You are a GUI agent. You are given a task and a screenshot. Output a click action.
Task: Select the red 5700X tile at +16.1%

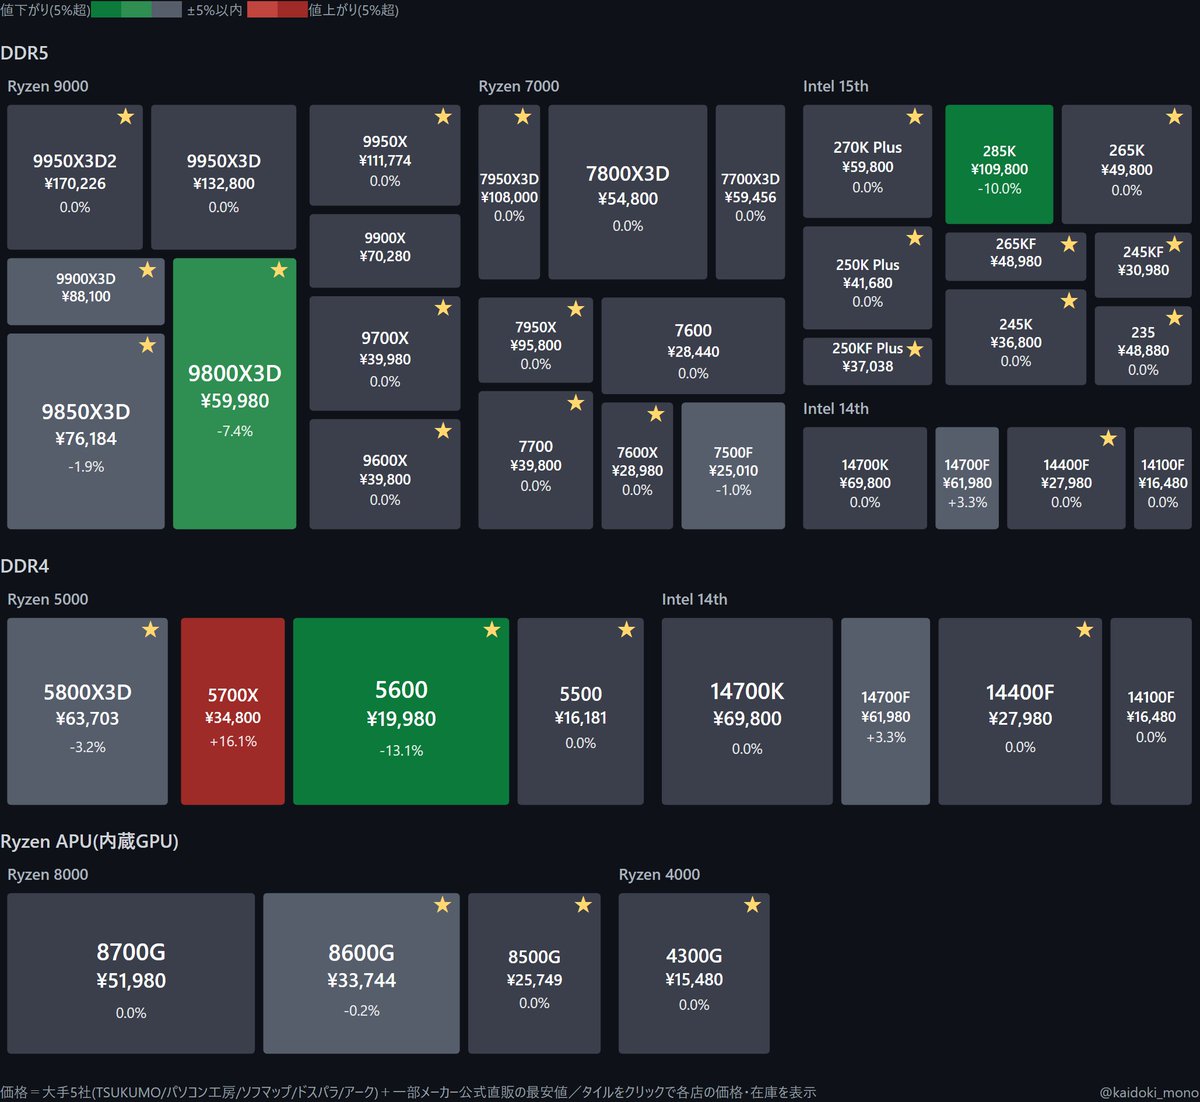click(x=233, y=711)
